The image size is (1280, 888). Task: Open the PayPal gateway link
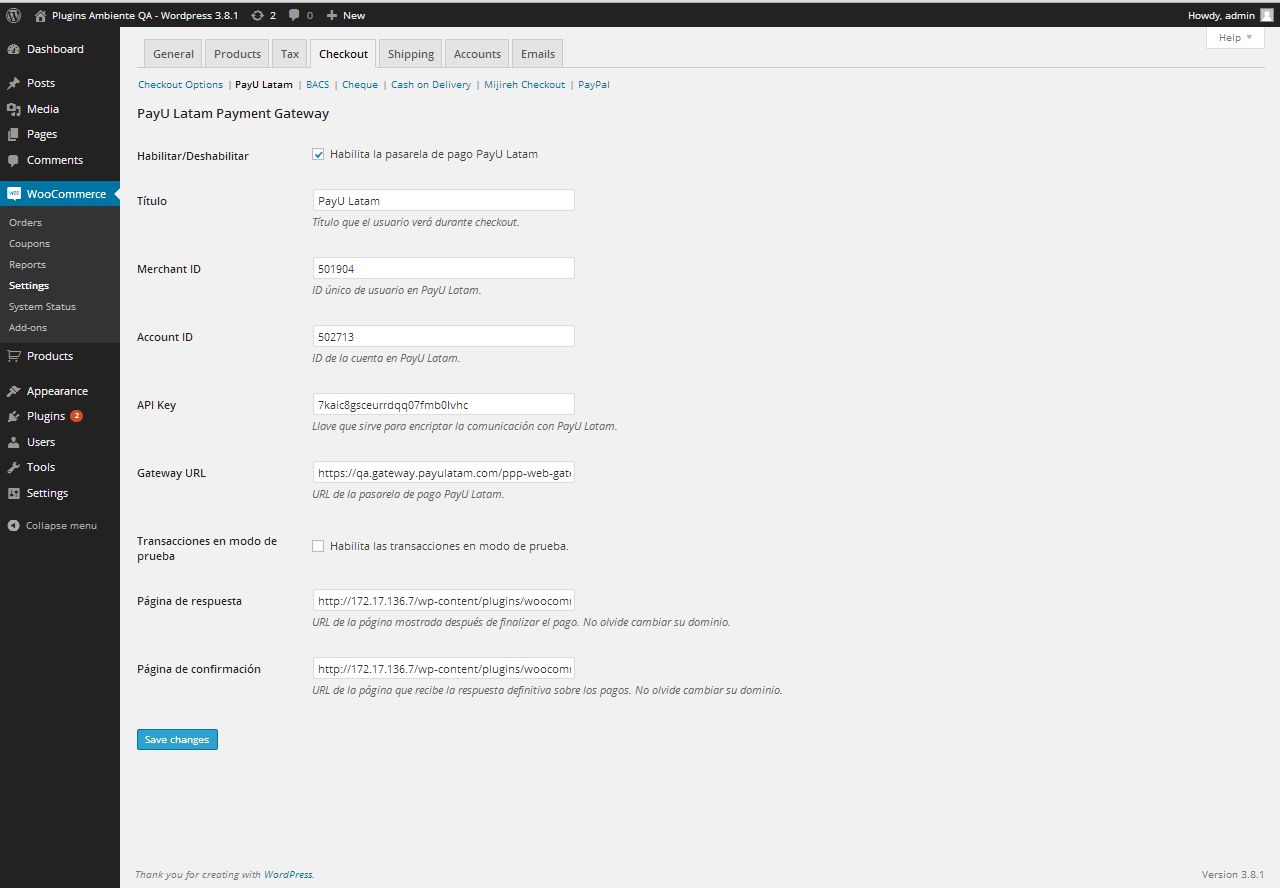click(594, 85)
